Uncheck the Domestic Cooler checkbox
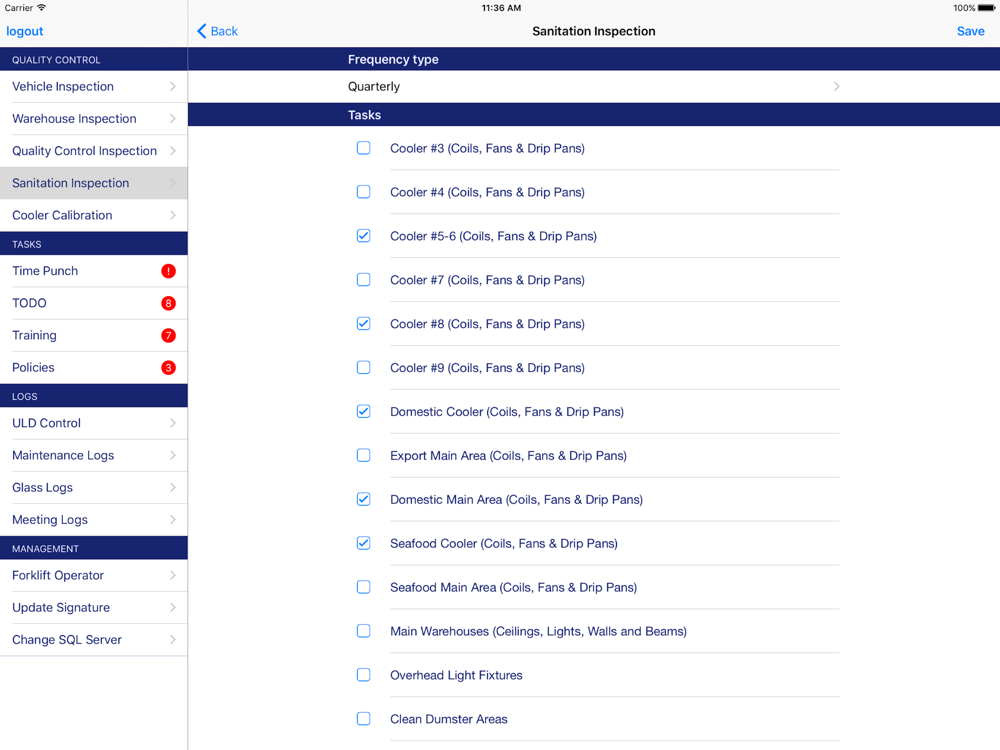The image size is (1000, 750). tap(364, 411)
